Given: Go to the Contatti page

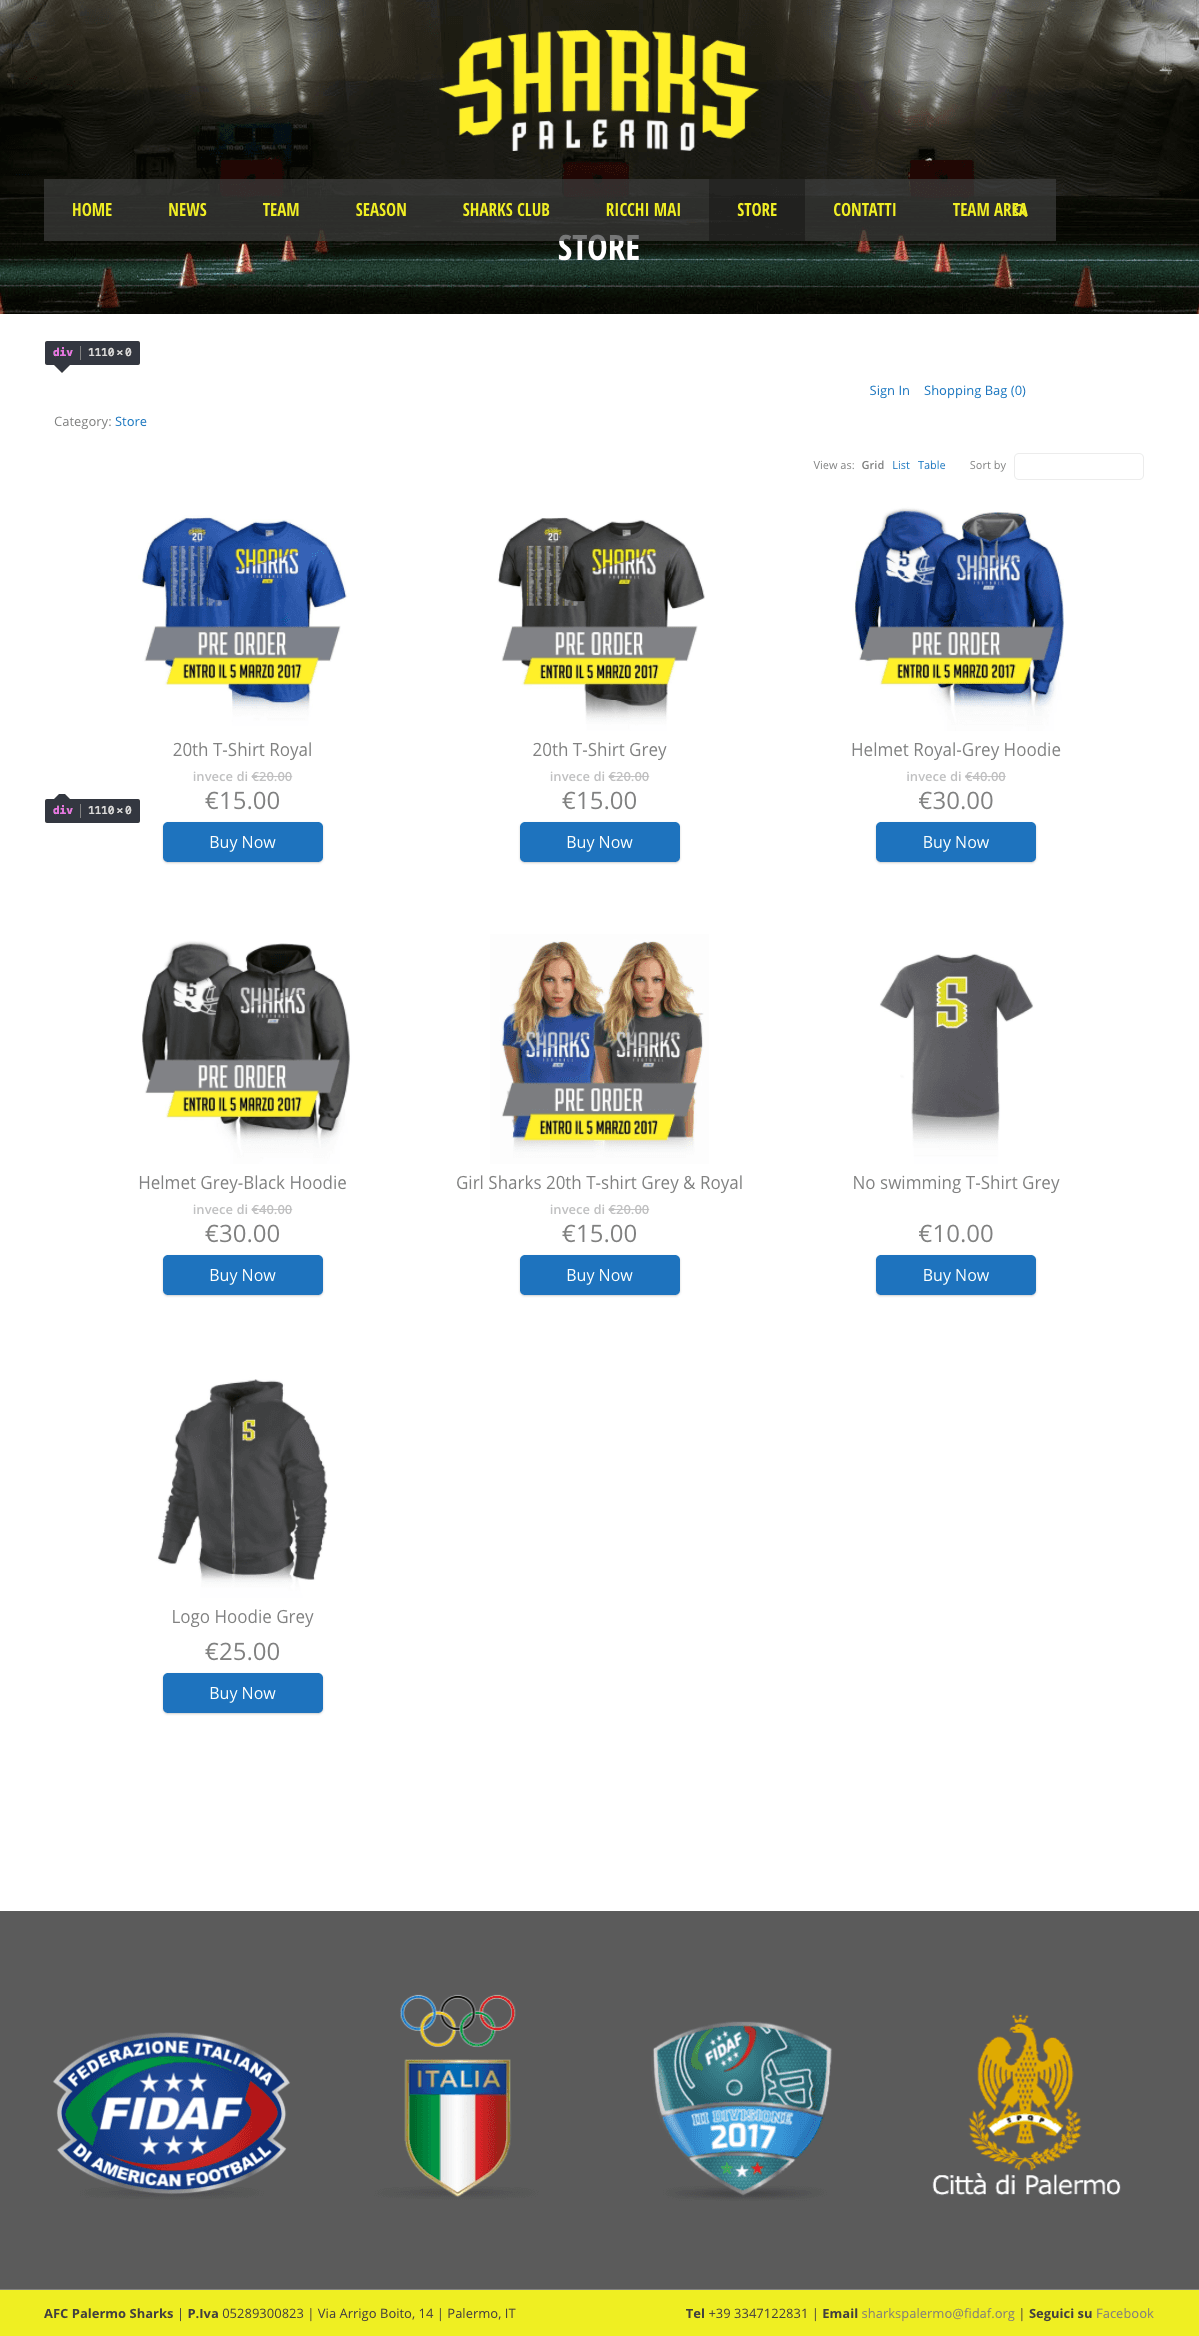Looking at the screenshot, I should pos(864,210).
